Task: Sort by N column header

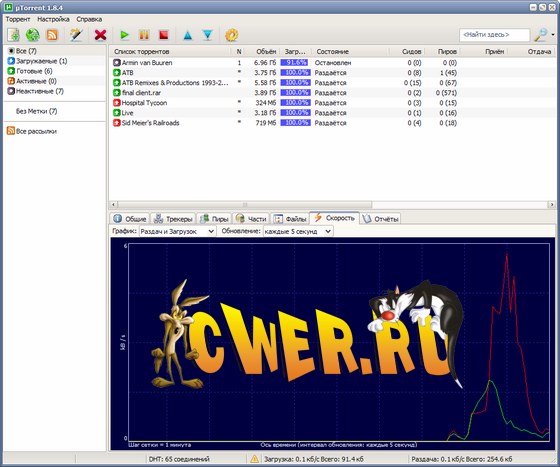Action: pos(239,51)
